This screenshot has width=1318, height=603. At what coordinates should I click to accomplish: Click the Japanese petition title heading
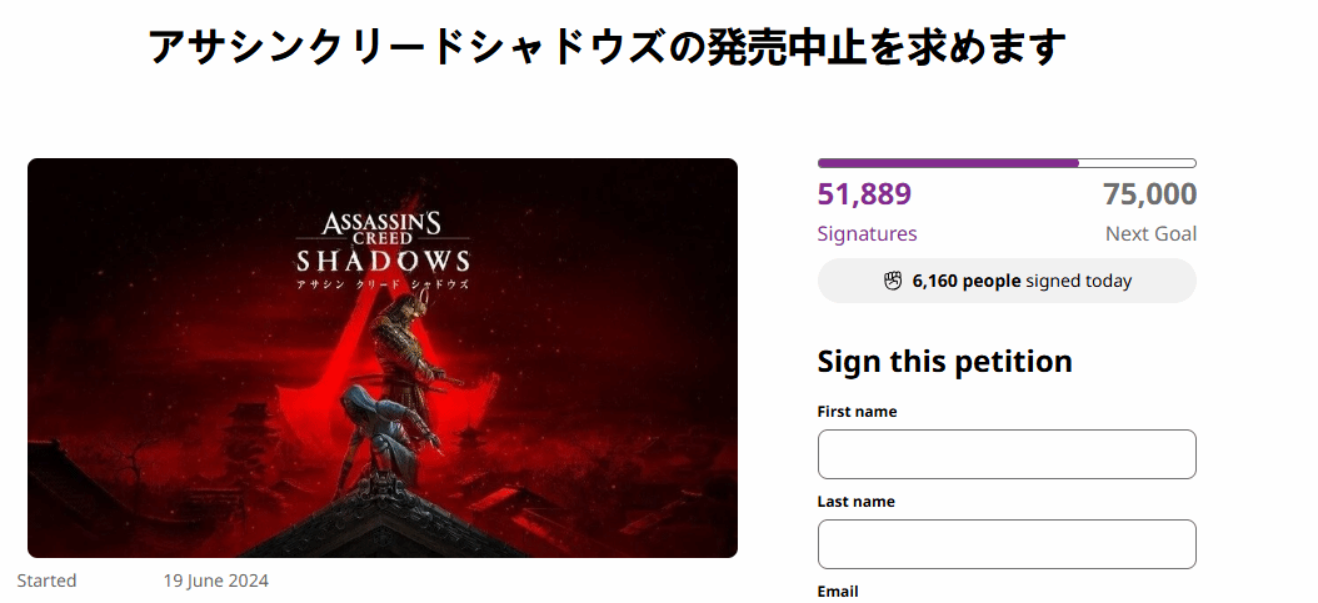pos(606,47)
